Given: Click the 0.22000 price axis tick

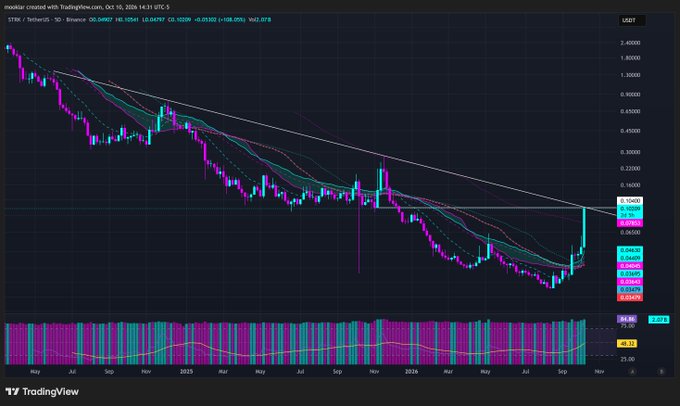Looking at the screenshot, I should point(630,168).
